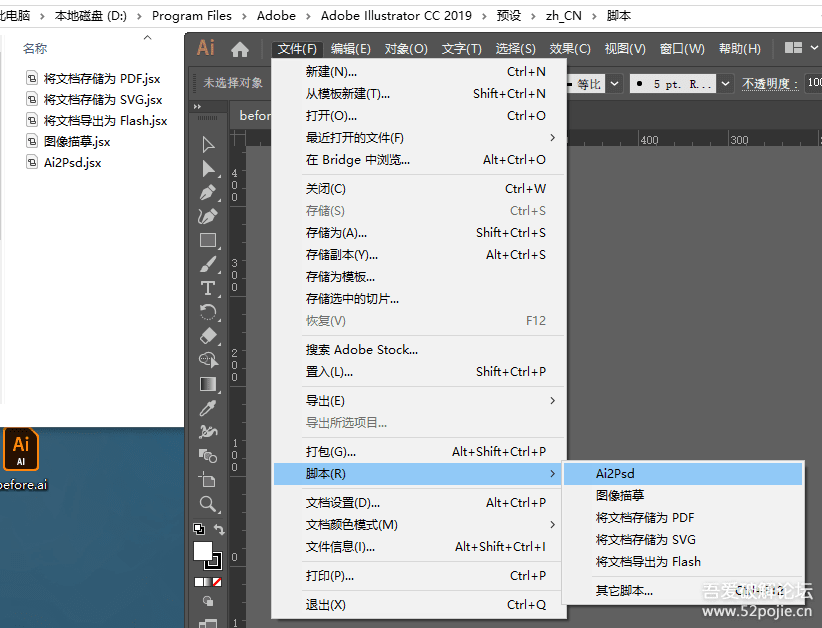Choose 脚本(R) menu entry
The height and width of the screenshot is (628, 822).
419,474
